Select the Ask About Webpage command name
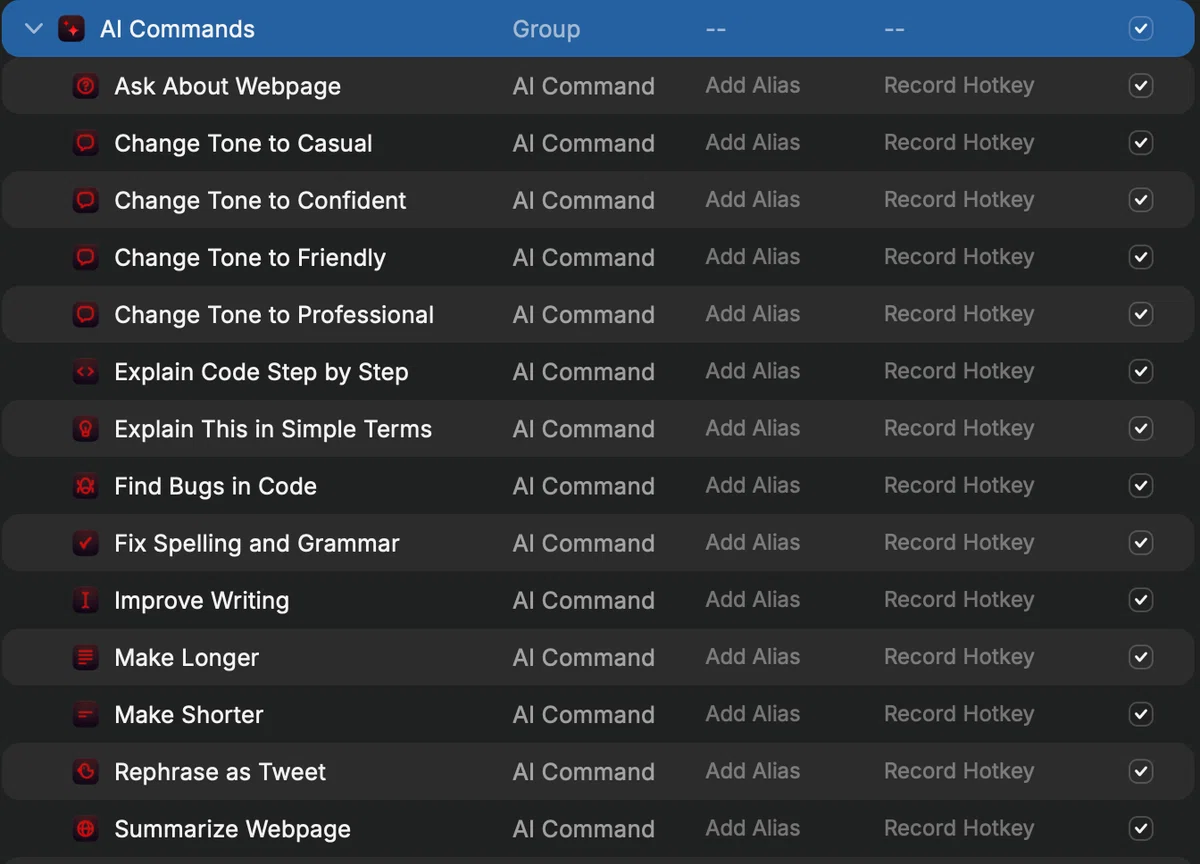 227,87
